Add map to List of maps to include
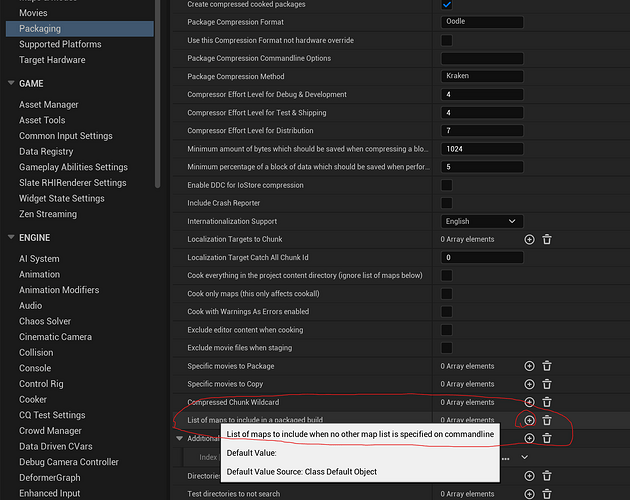 click(529, 420)
